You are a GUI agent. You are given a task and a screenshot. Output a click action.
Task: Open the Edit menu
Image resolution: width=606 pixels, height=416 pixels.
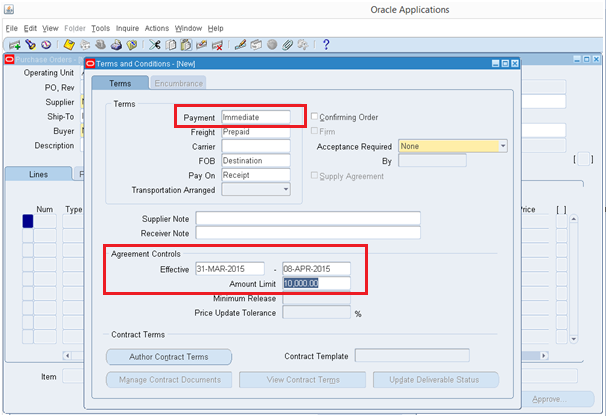click(30, 28)
